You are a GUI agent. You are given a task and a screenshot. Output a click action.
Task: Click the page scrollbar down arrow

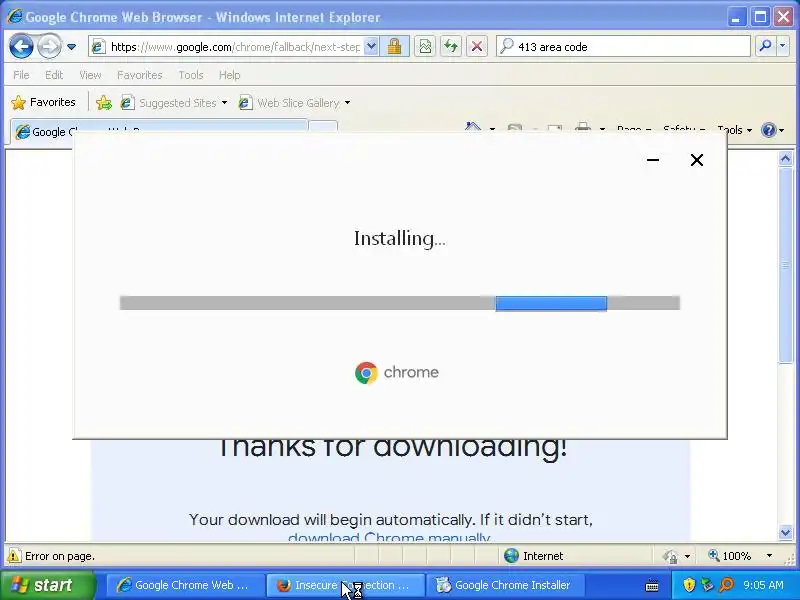click(x=785, y=533)
